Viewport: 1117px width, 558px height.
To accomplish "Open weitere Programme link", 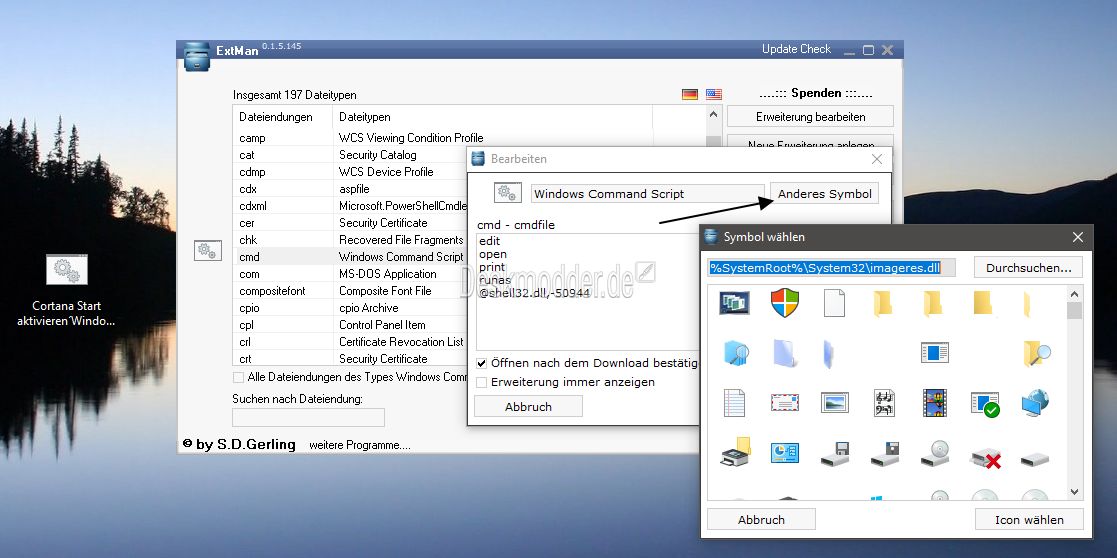I will (x=360, y=445).
